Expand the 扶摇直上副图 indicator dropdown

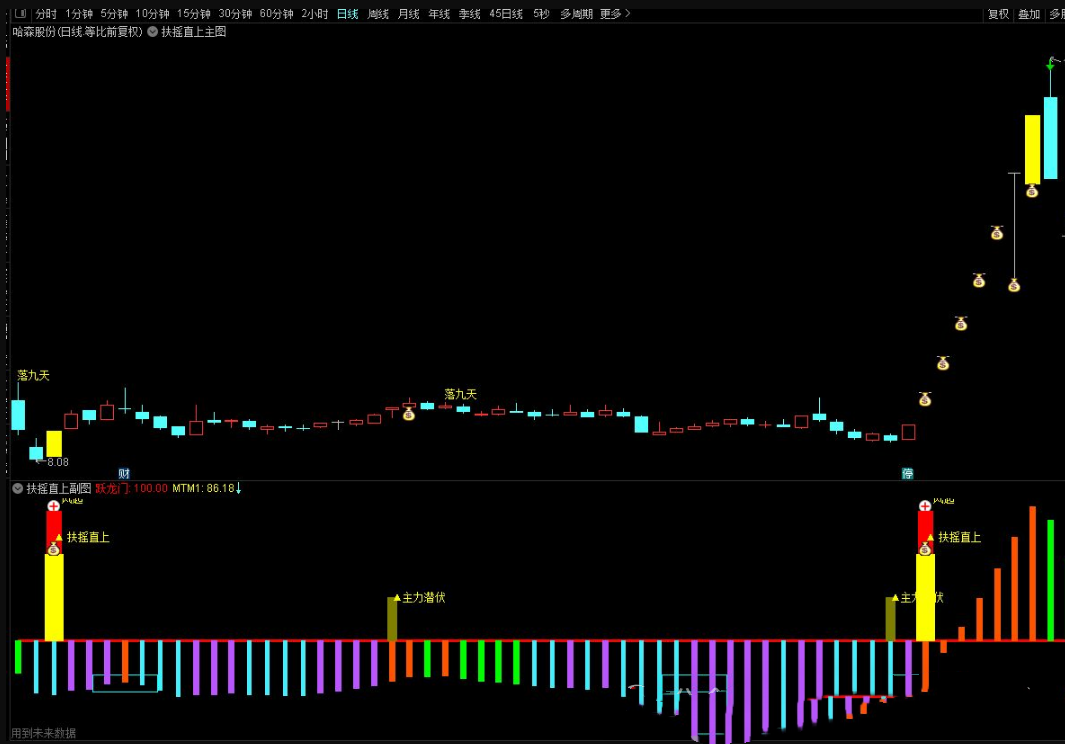(18, 489)
